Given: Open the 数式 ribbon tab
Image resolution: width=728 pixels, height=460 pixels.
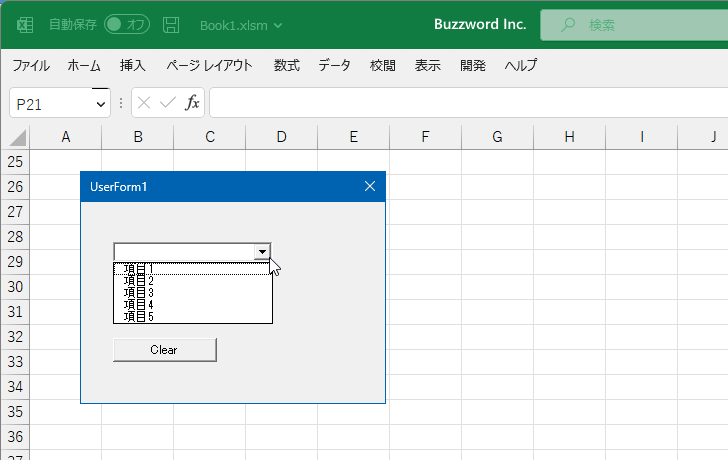Looking at the screenshot, I should point(286,65).
